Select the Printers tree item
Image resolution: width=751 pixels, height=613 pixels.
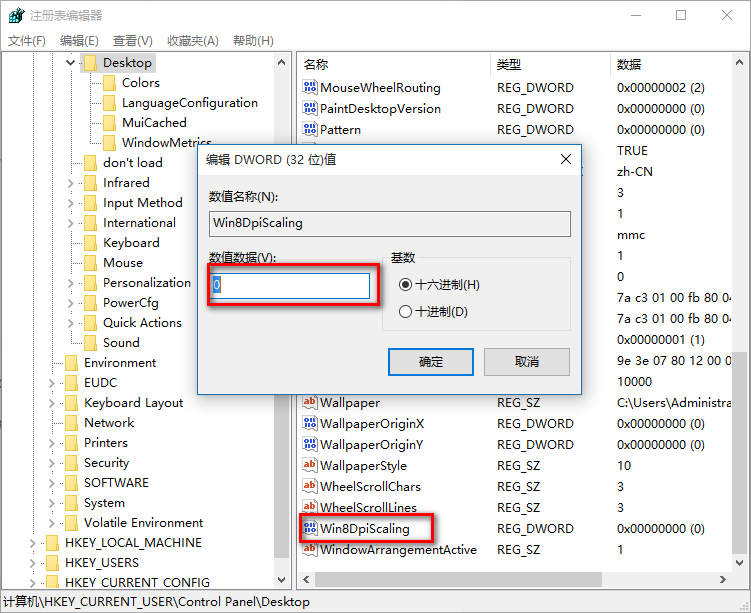pyautogui.click(x=106, y=443)
